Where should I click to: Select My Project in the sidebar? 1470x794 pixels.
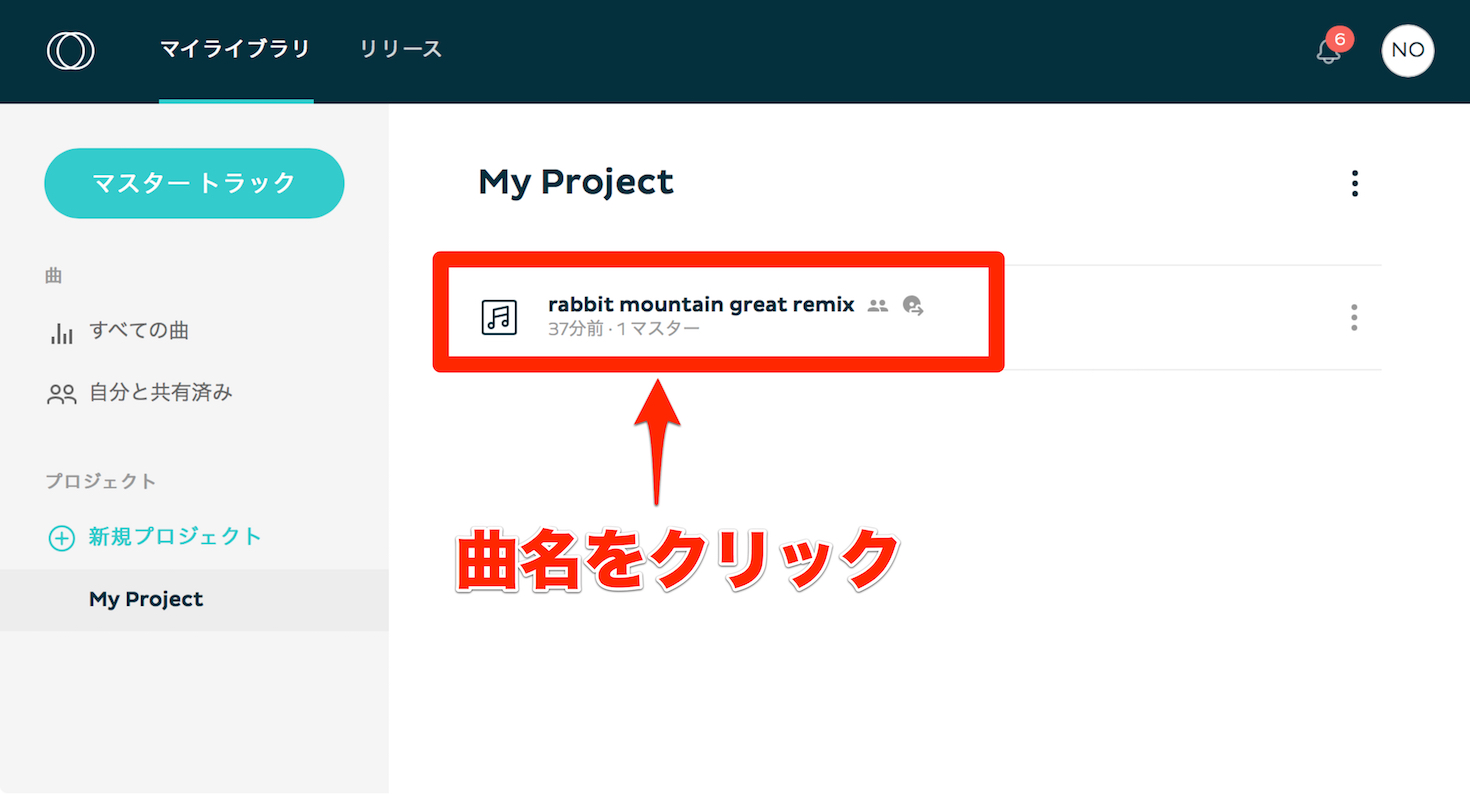click(x=194, y=600)
